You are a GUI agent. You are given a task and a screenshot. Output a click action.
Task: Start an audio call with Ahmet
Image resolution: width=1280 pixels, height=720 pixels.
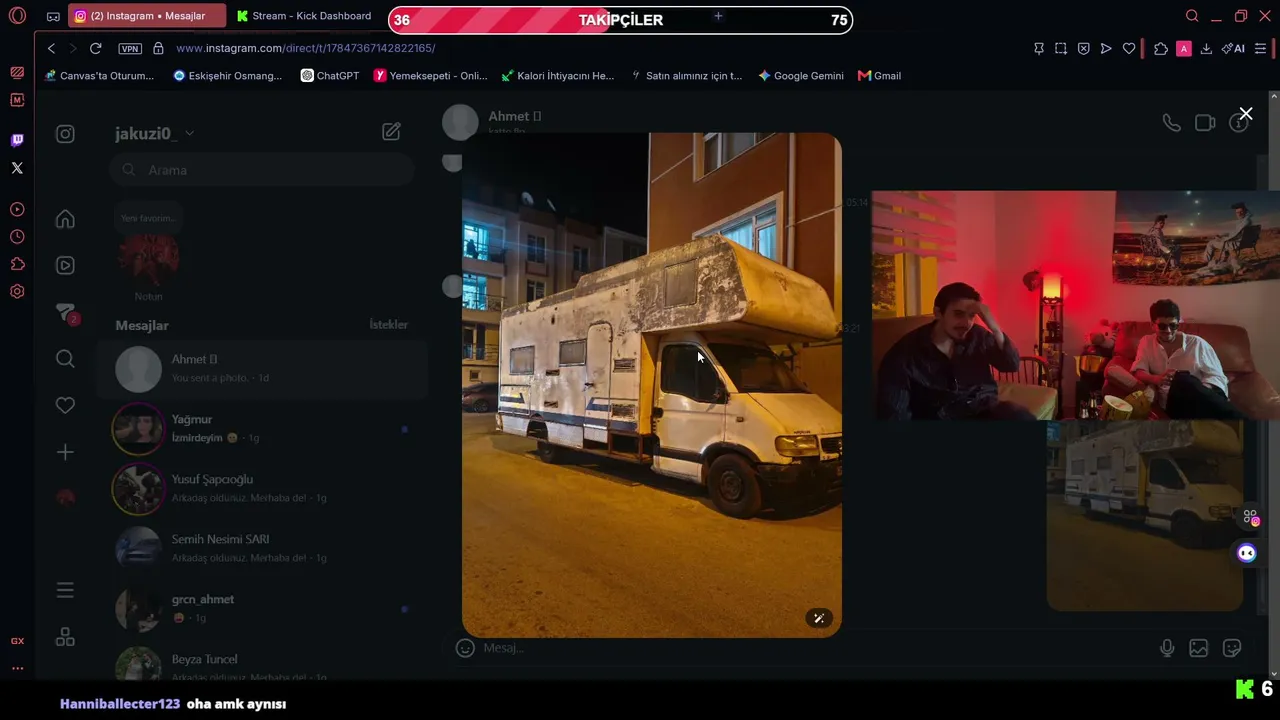coord(1171,123)
